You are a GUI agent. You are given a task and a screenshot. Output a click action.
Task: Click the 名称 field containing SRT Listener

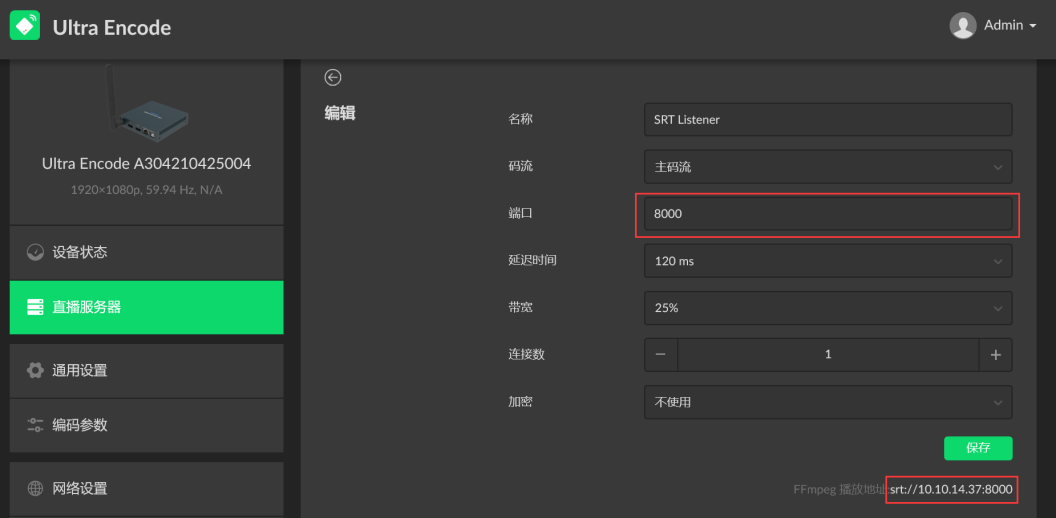click(828, 120)
